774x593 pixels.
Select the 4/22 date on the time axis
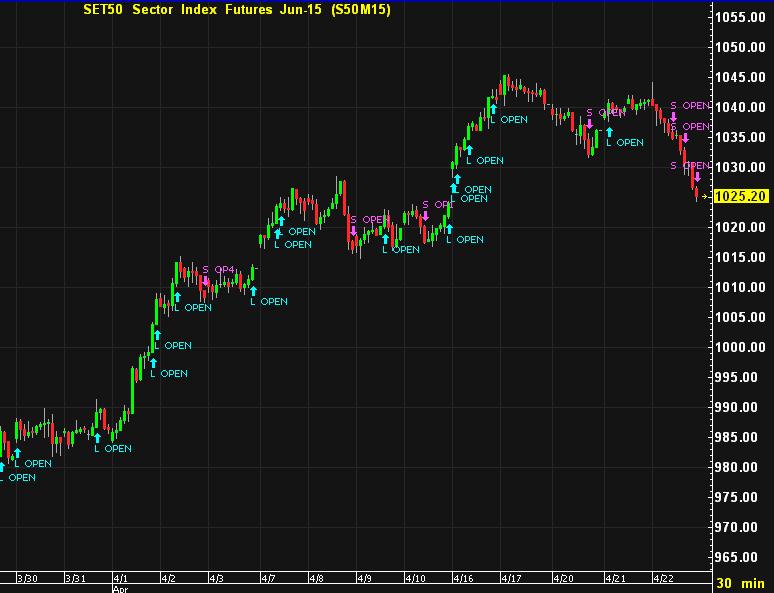tap(664, 578)
